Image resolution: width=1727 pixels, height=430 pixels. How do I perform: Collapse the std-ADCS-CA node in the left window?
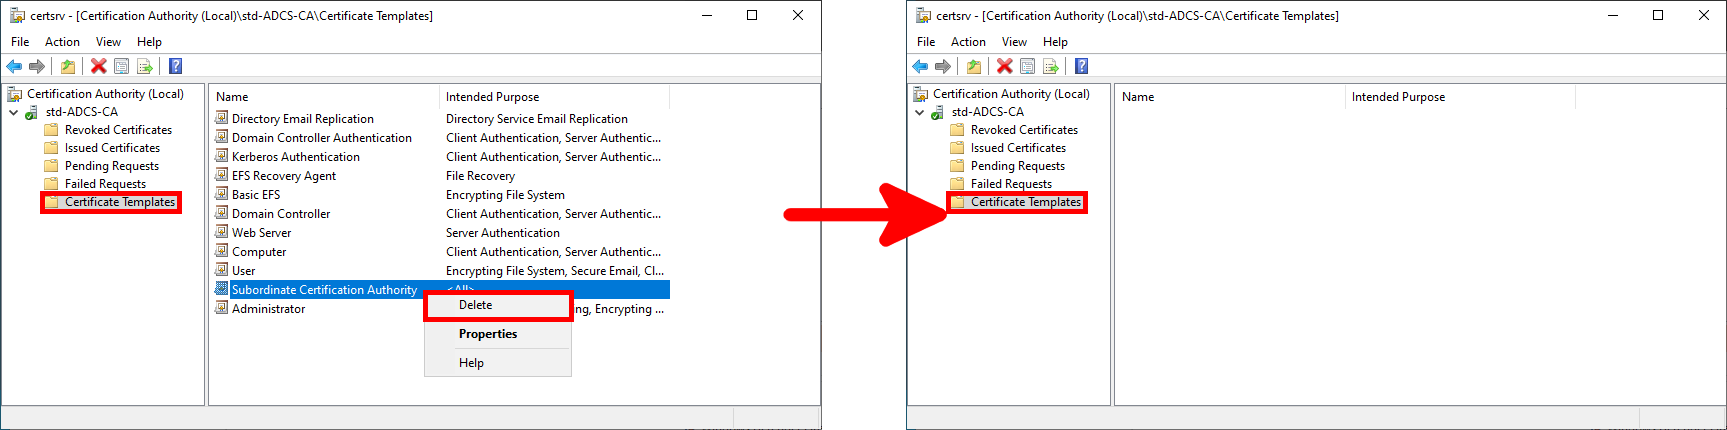pos(14,112)
